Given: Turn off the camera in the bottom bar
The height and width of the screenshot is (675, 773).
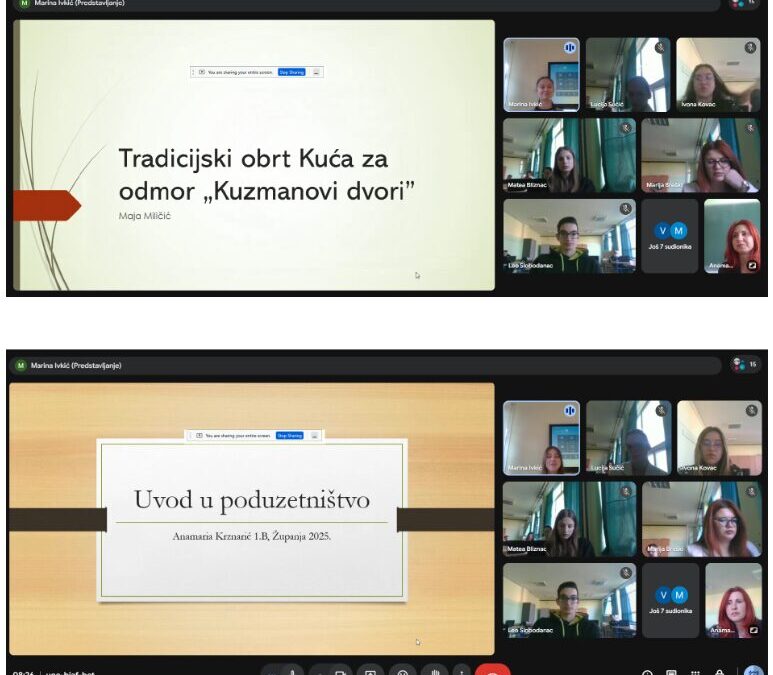Looking at the screenshot, I should tap(340, 672).
